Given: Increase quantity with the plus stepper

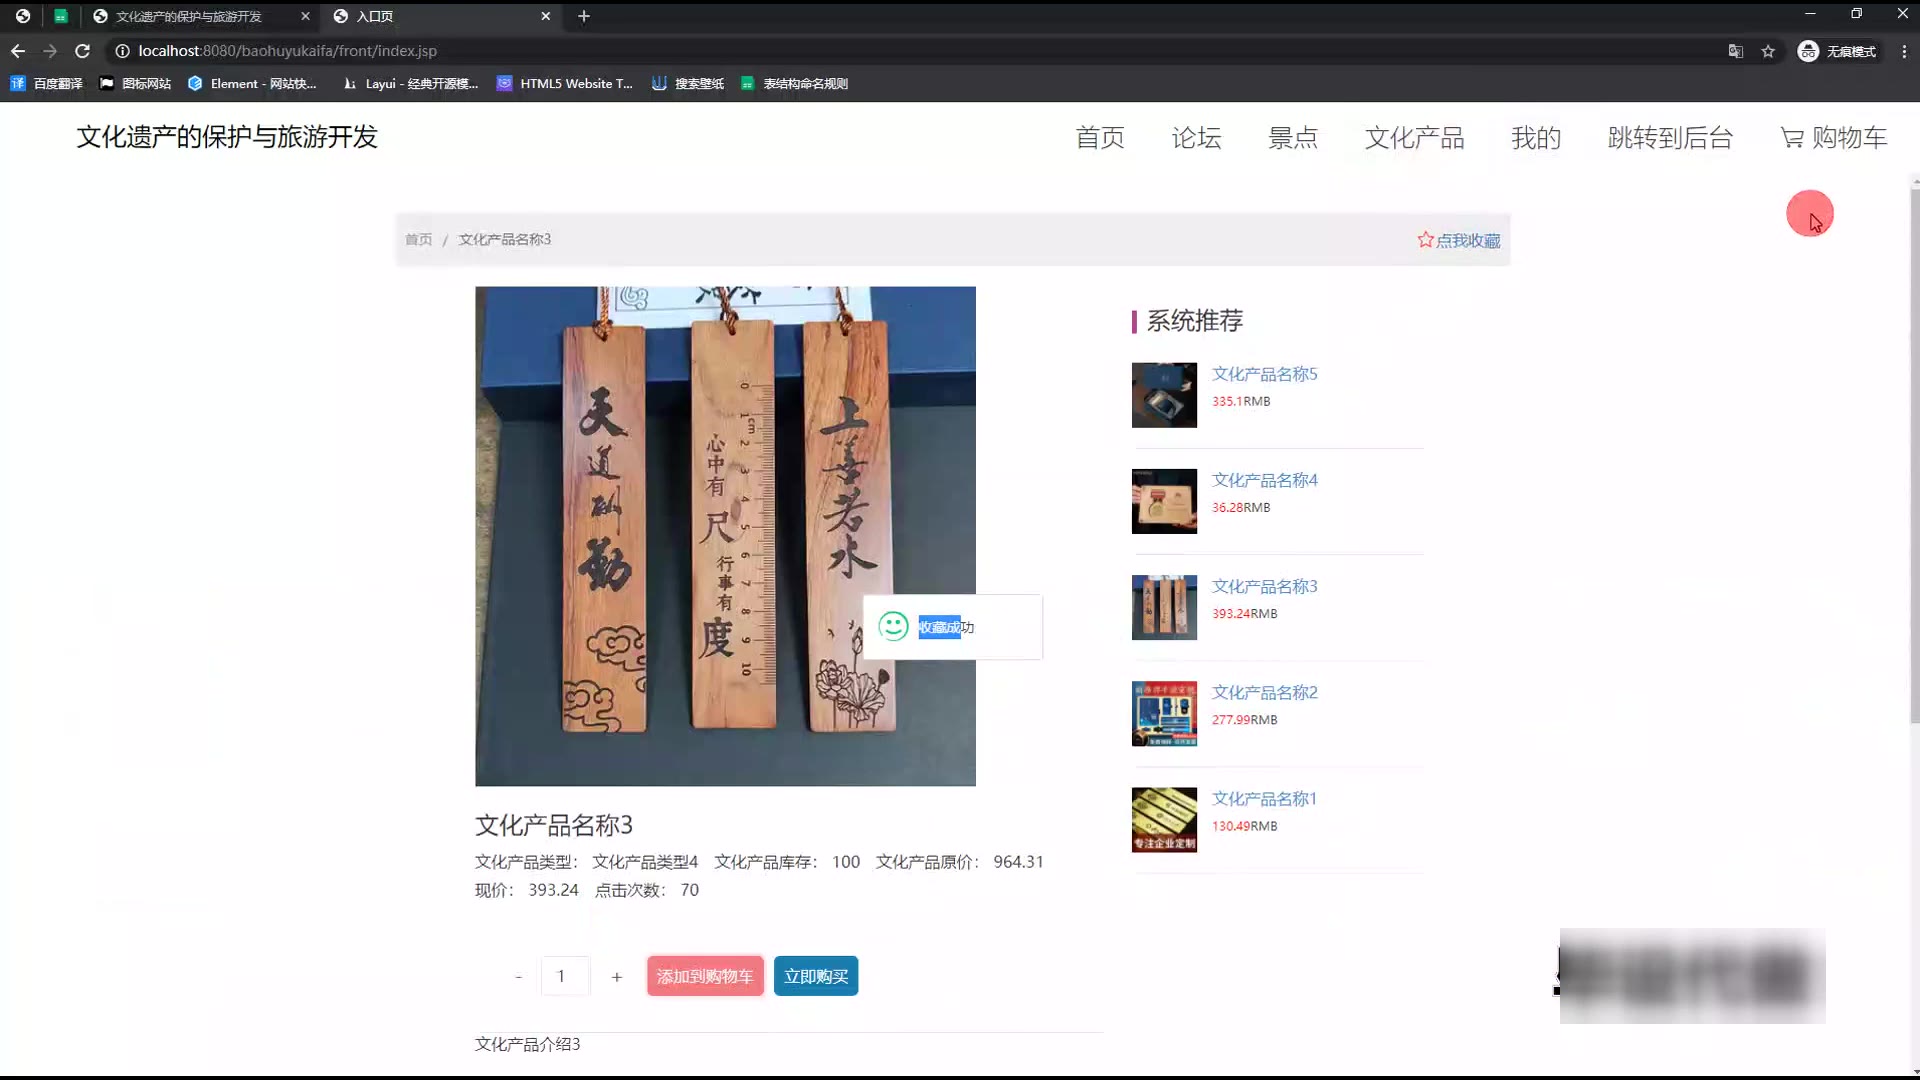Looking at the screenshot, I should (x=617, y=977).
